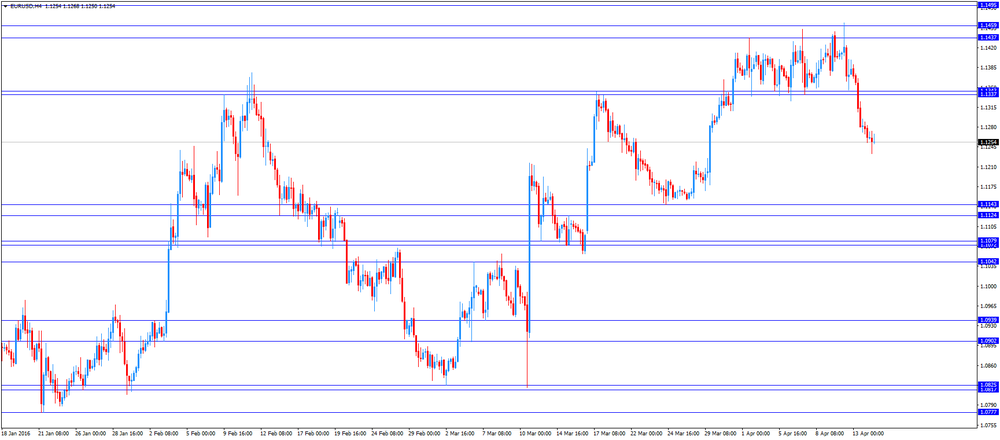1000x440 pixels.
Task: Click the 1.1420 price scale value
Action: [987, 48]
